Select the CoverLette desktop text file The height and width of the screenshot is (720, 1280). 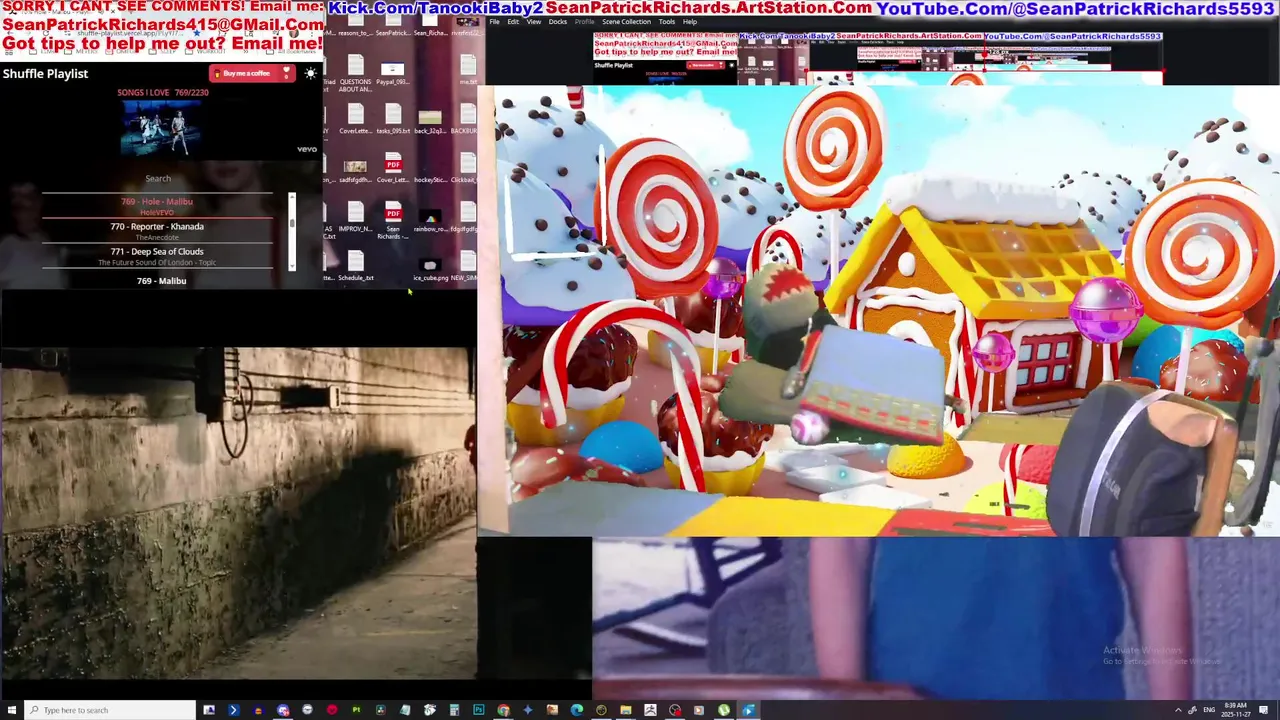pos(356,117)
